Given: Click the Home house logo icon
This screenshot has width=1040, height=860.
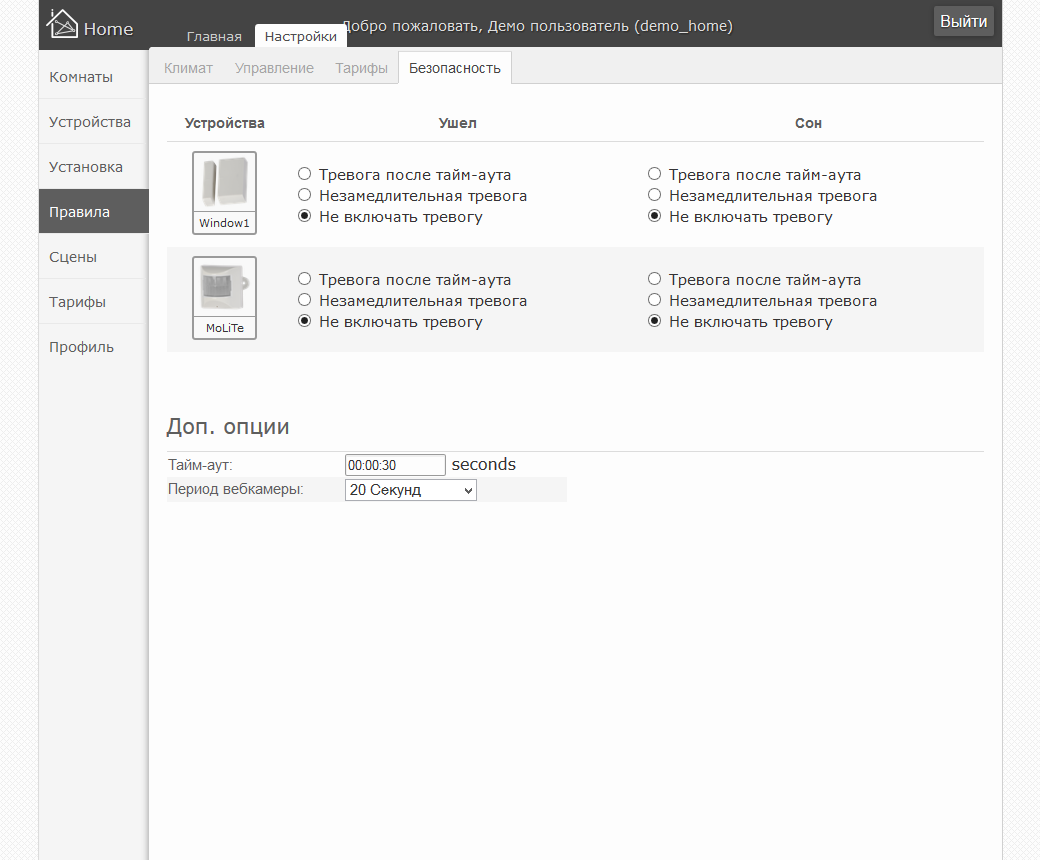Looking at the screenshot, I should click(62, 24).
